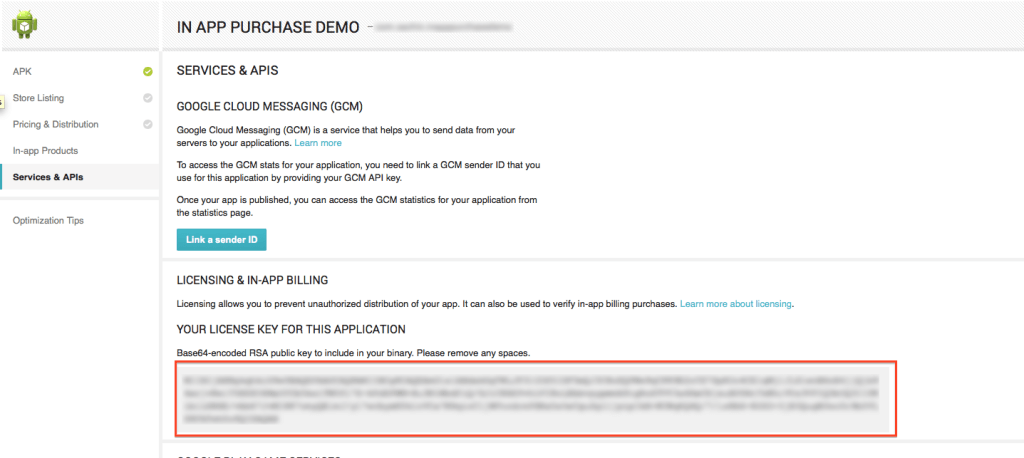Open In-app Products page

coord(45,151)
